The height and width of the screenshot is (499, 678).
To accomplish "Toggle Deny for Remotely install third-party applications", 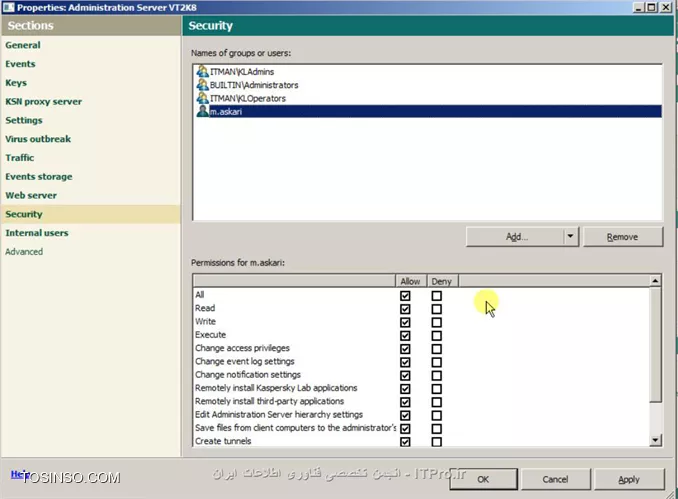I will click(x=437, y=402).
